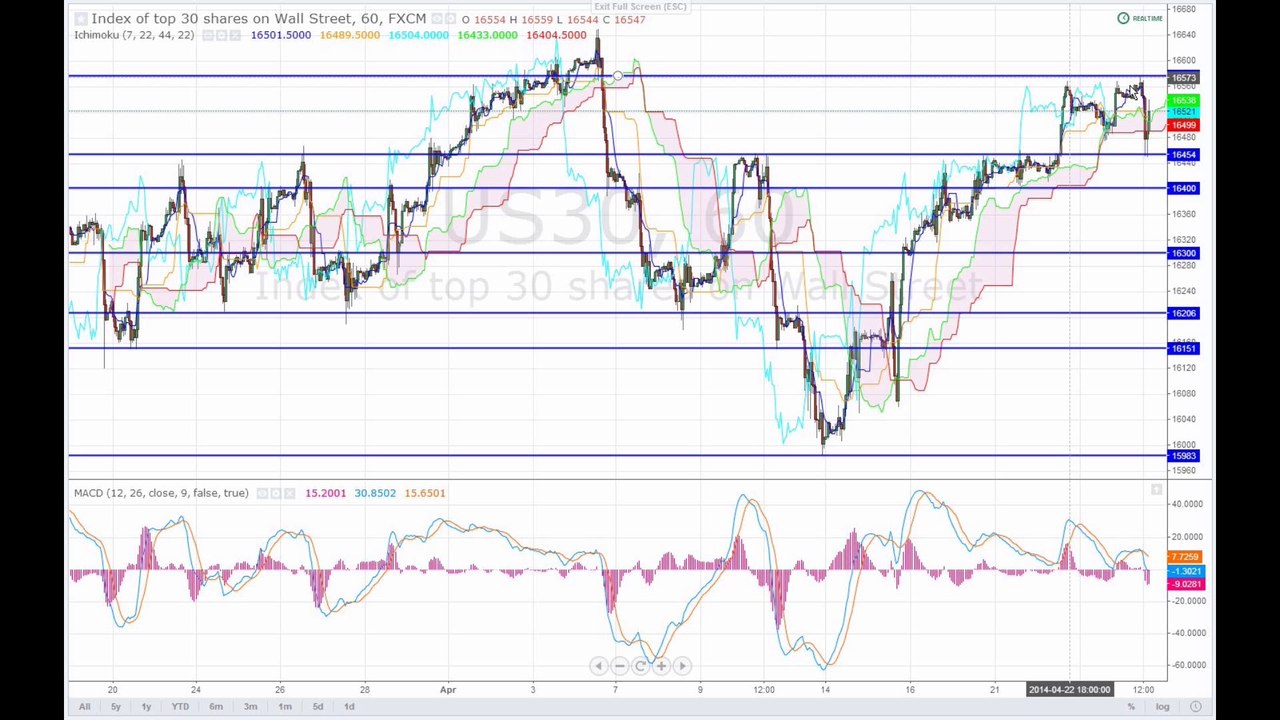The image size is (1280, 720).
Task: Open Ichimoku indicator format settings icon
Action: tap(221, 36)
